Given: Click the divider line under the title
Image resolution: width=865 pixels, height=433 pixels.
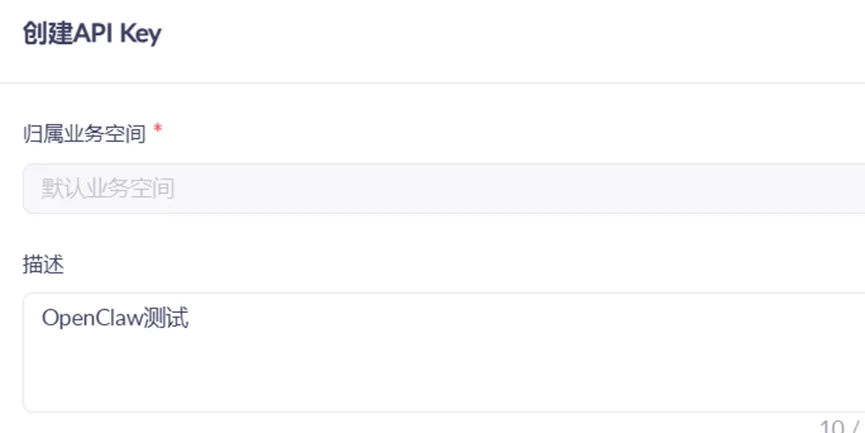Looking at the screenshot, I should 432,83.
